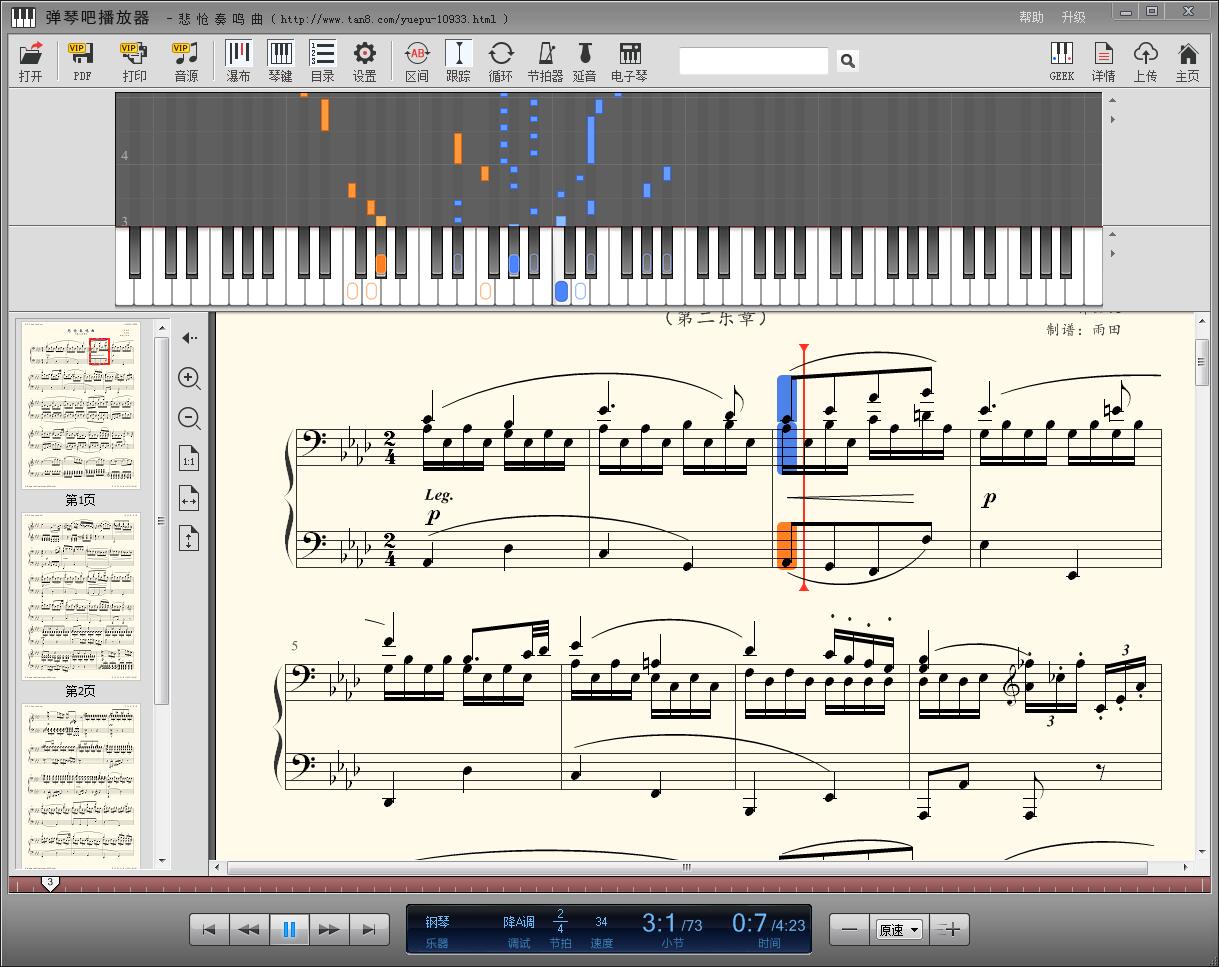Click the magnifier search button
Image resolution: width=1219 pixels, height=967 pixels.
tap(847, 61)
